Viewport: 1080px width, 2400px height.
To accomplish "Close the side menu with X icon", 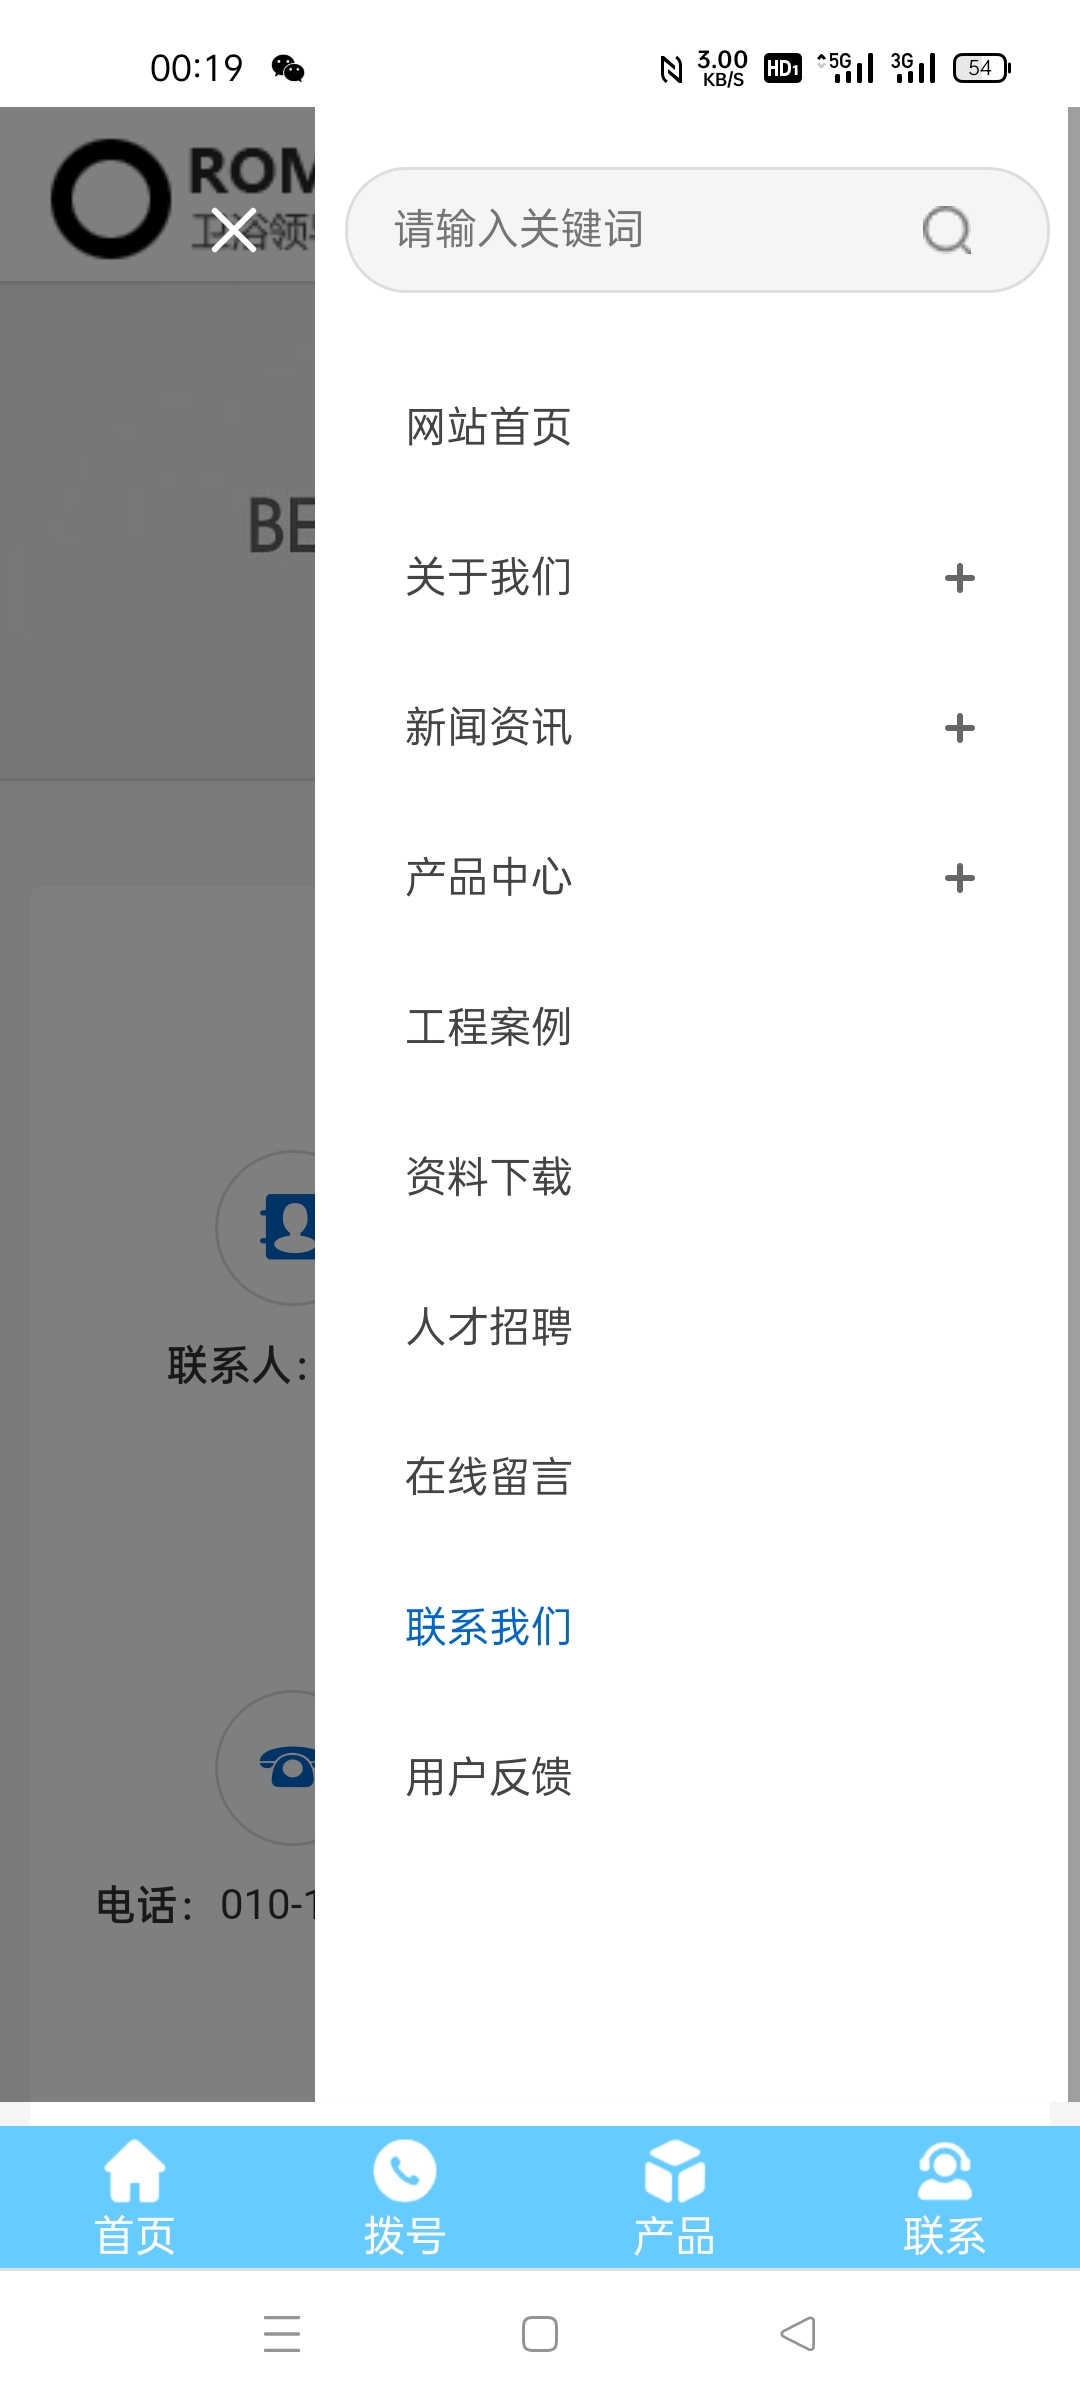I will (x=234, y=230).
